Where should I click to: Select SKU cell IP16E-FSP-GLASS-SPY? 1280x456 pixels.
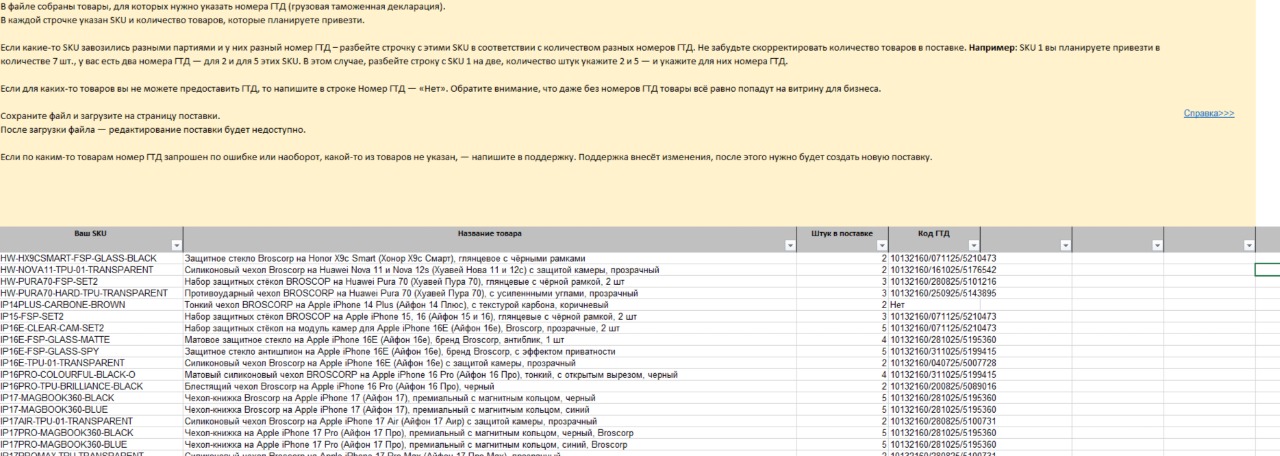91,351
